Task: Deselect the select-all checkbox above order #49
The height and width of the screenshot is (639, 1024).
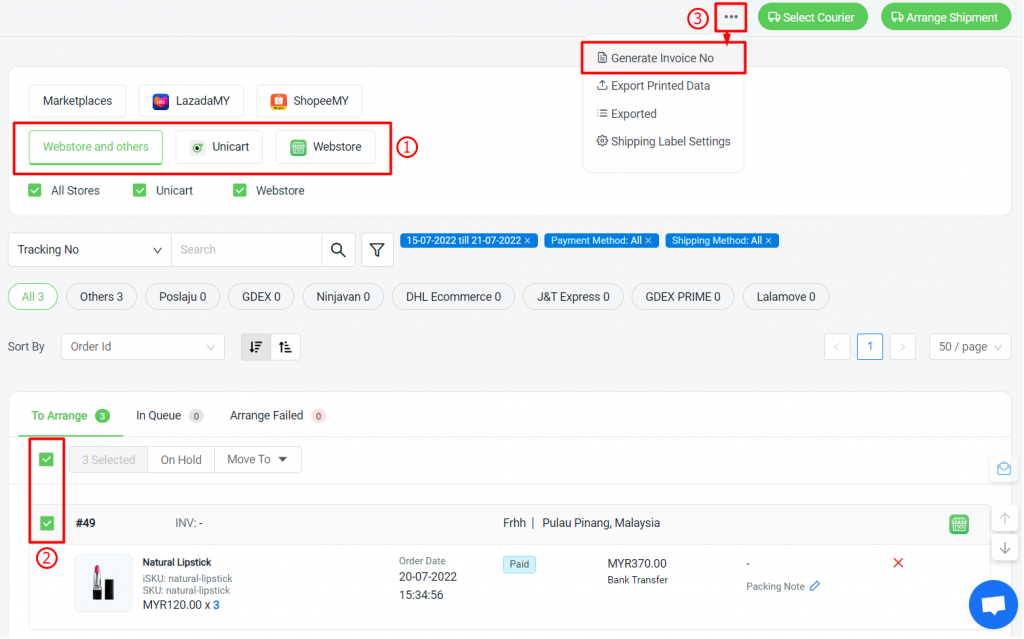Action: (x=46, y=459)
